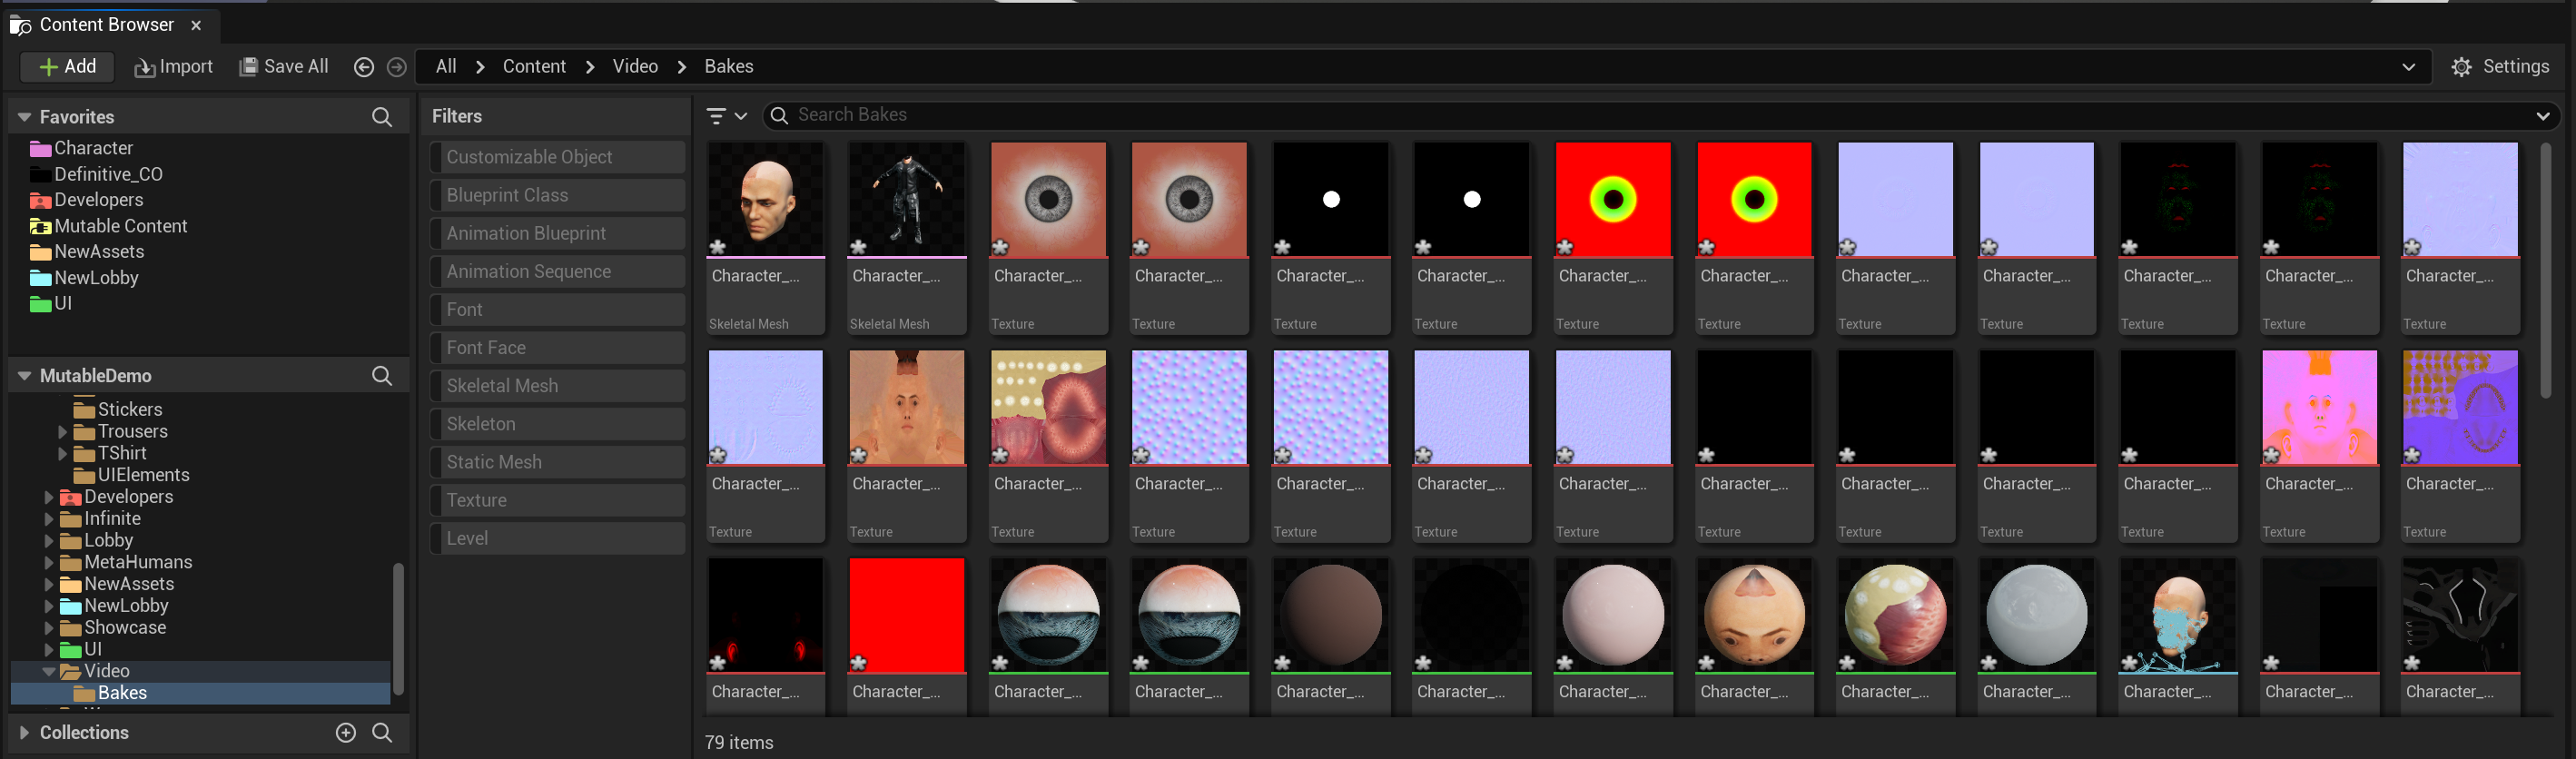Screen dimensions: 2576x759
Task: Open chevron after Video breadcrumb
Action: pyautogui.click(x=682, y=67)
